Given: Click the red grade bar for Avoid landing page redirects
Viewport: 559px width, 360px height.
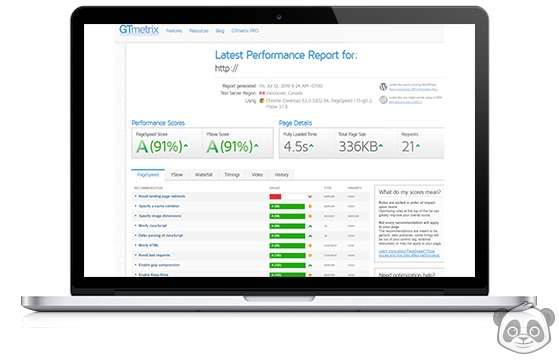Looking at the screenshot, I should coord(275,196).
